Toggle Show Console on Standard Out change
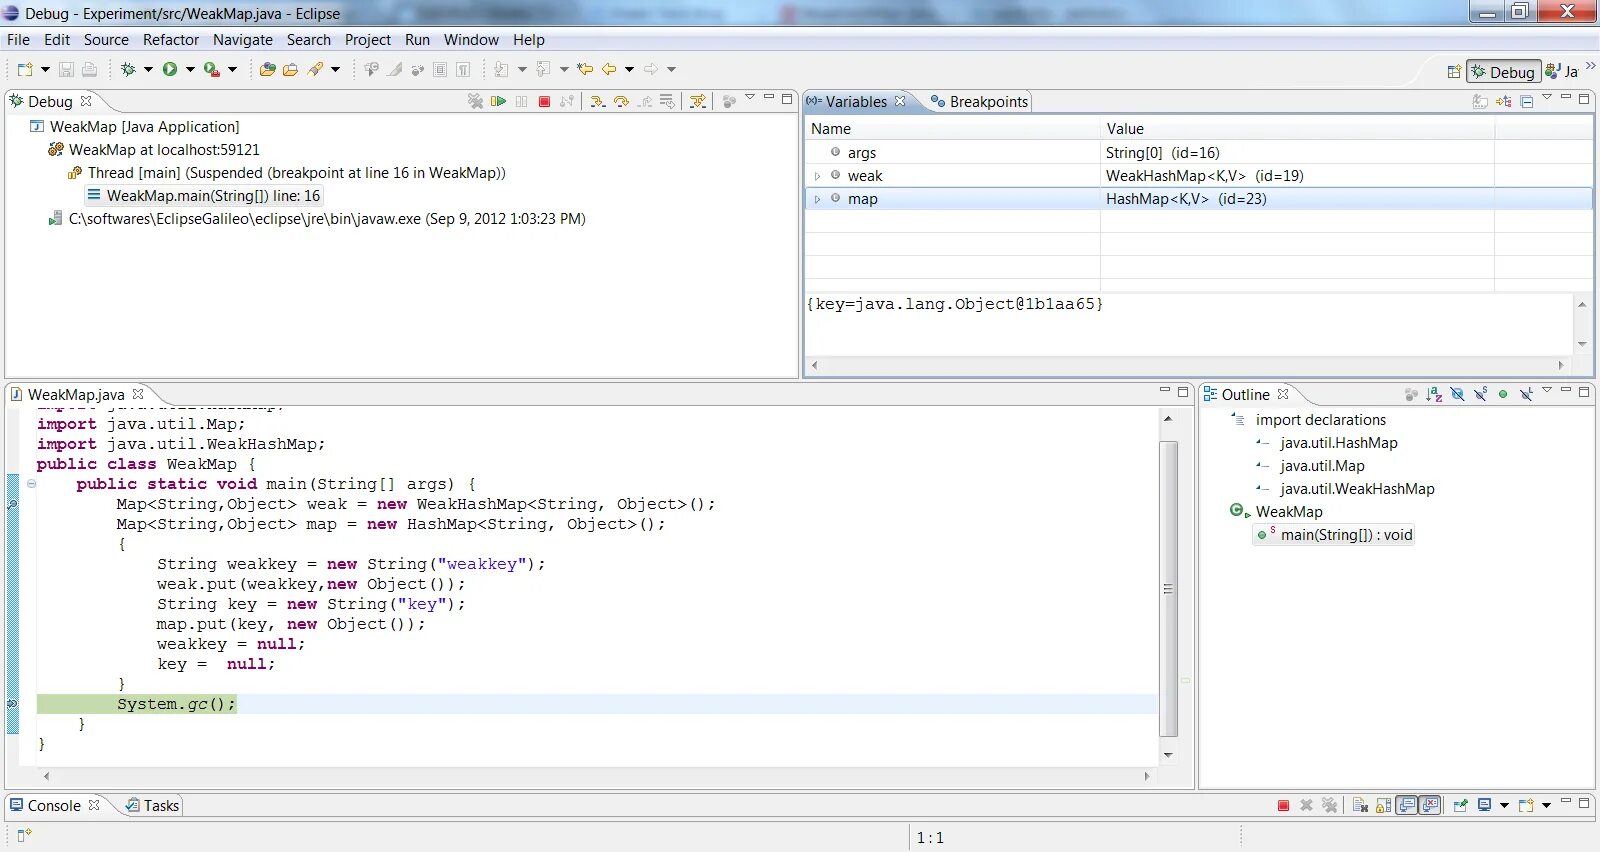Image resolution: width=1600 pixels, height=852 pixels. click(x=1407, y=805)
